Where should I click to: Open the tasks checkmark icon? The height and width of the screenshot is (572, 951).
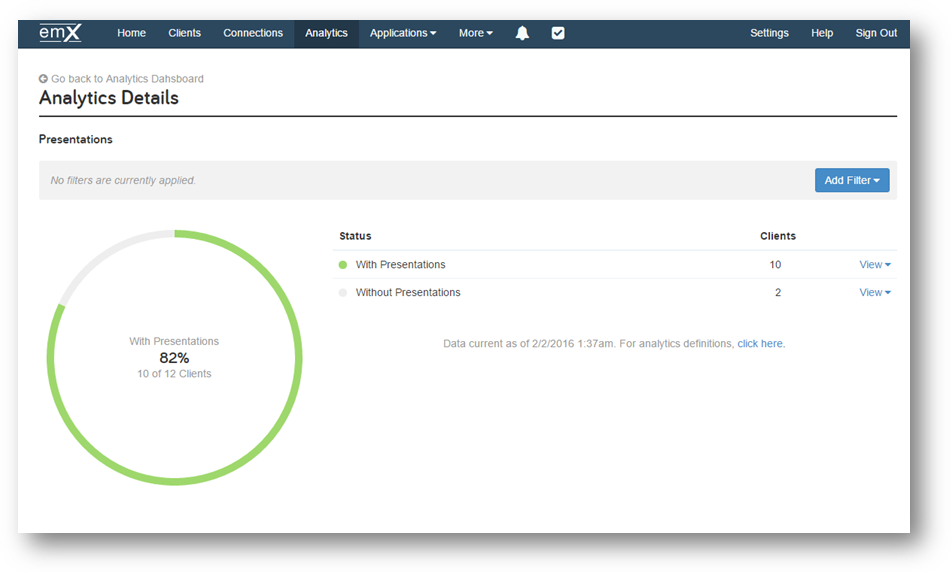point(558,33)
